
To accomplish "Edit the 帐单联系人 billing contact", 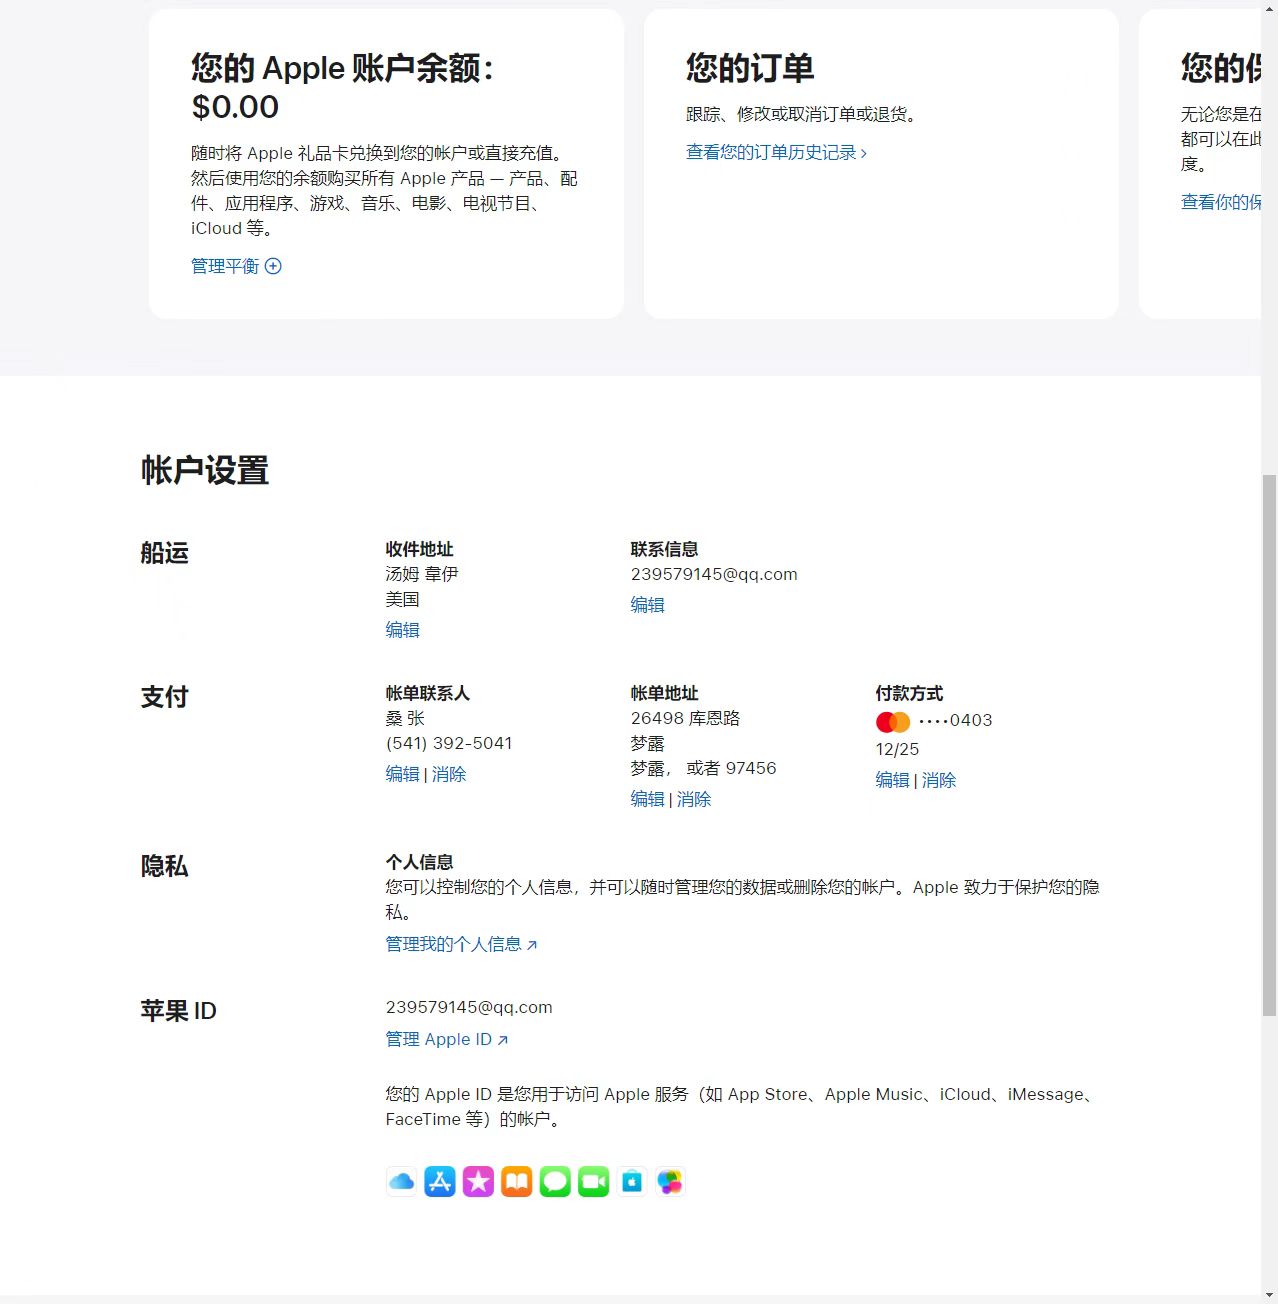I will click(402, 774).
